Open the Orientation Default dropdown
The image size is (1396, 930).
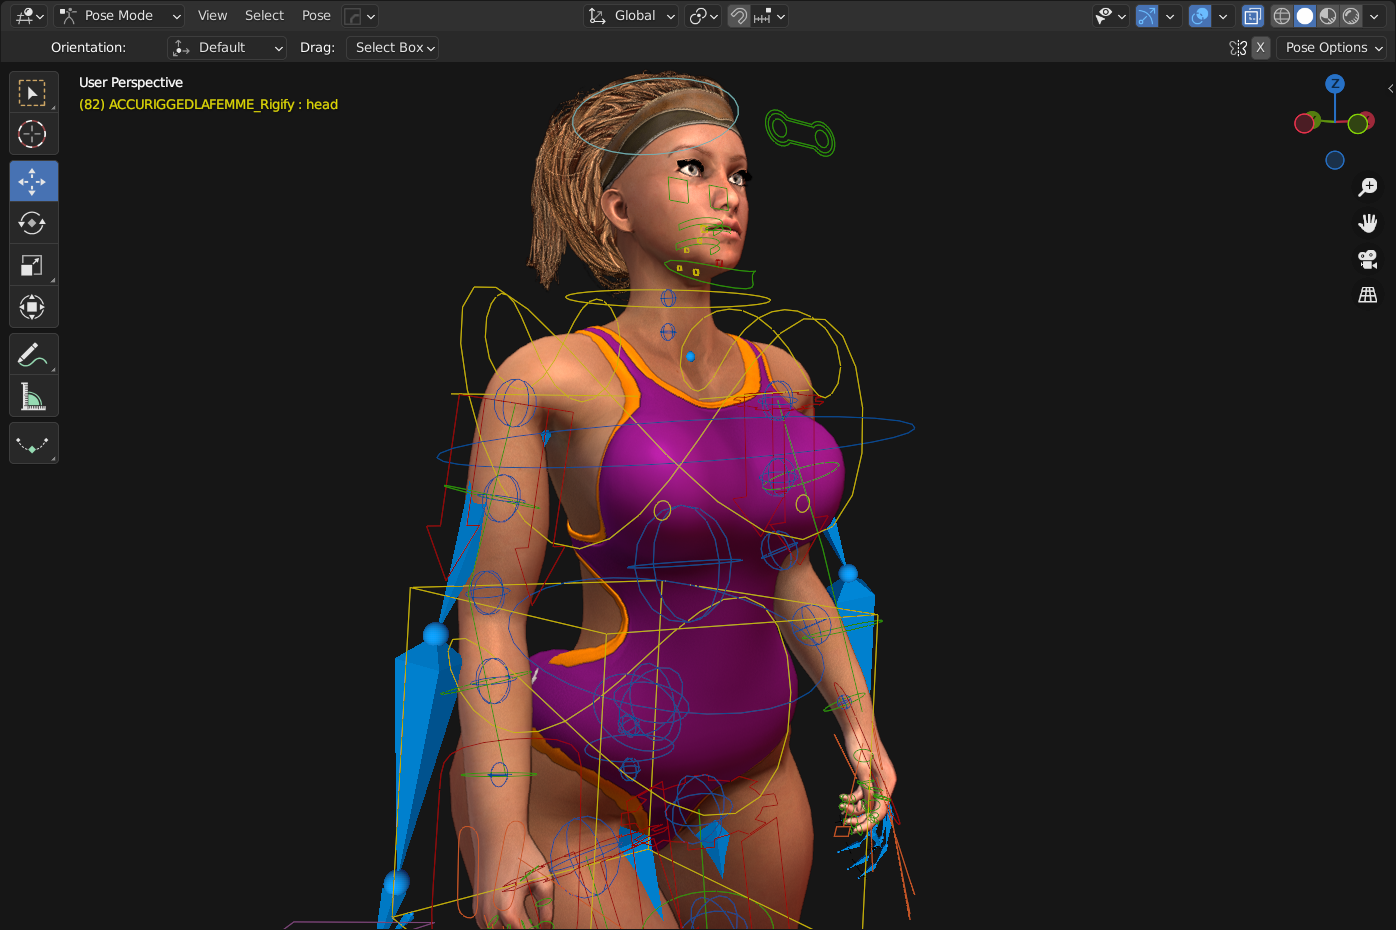click(227, 48)
